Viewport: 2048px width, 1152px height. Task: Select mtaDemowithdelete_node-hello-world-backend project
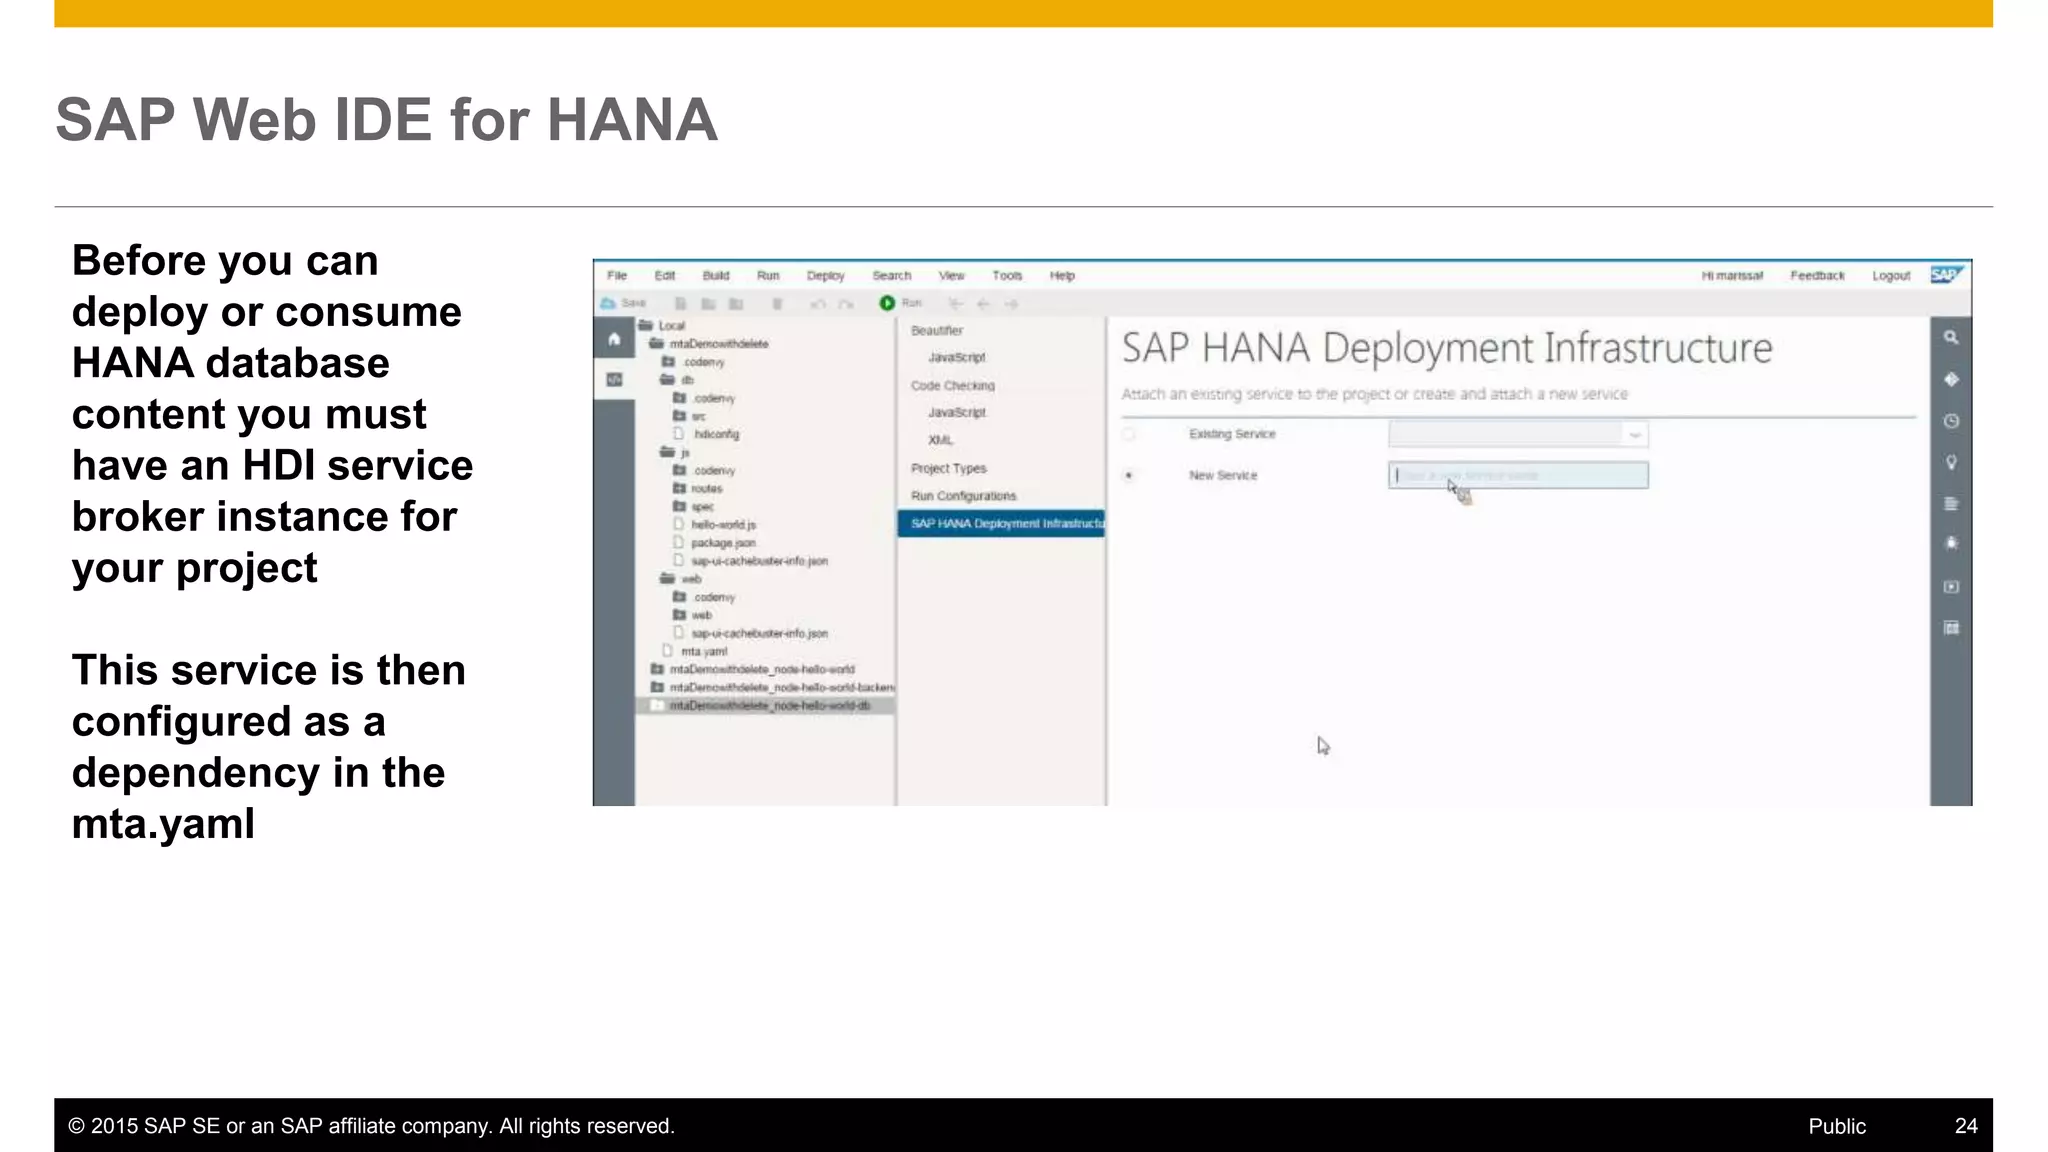782,688
